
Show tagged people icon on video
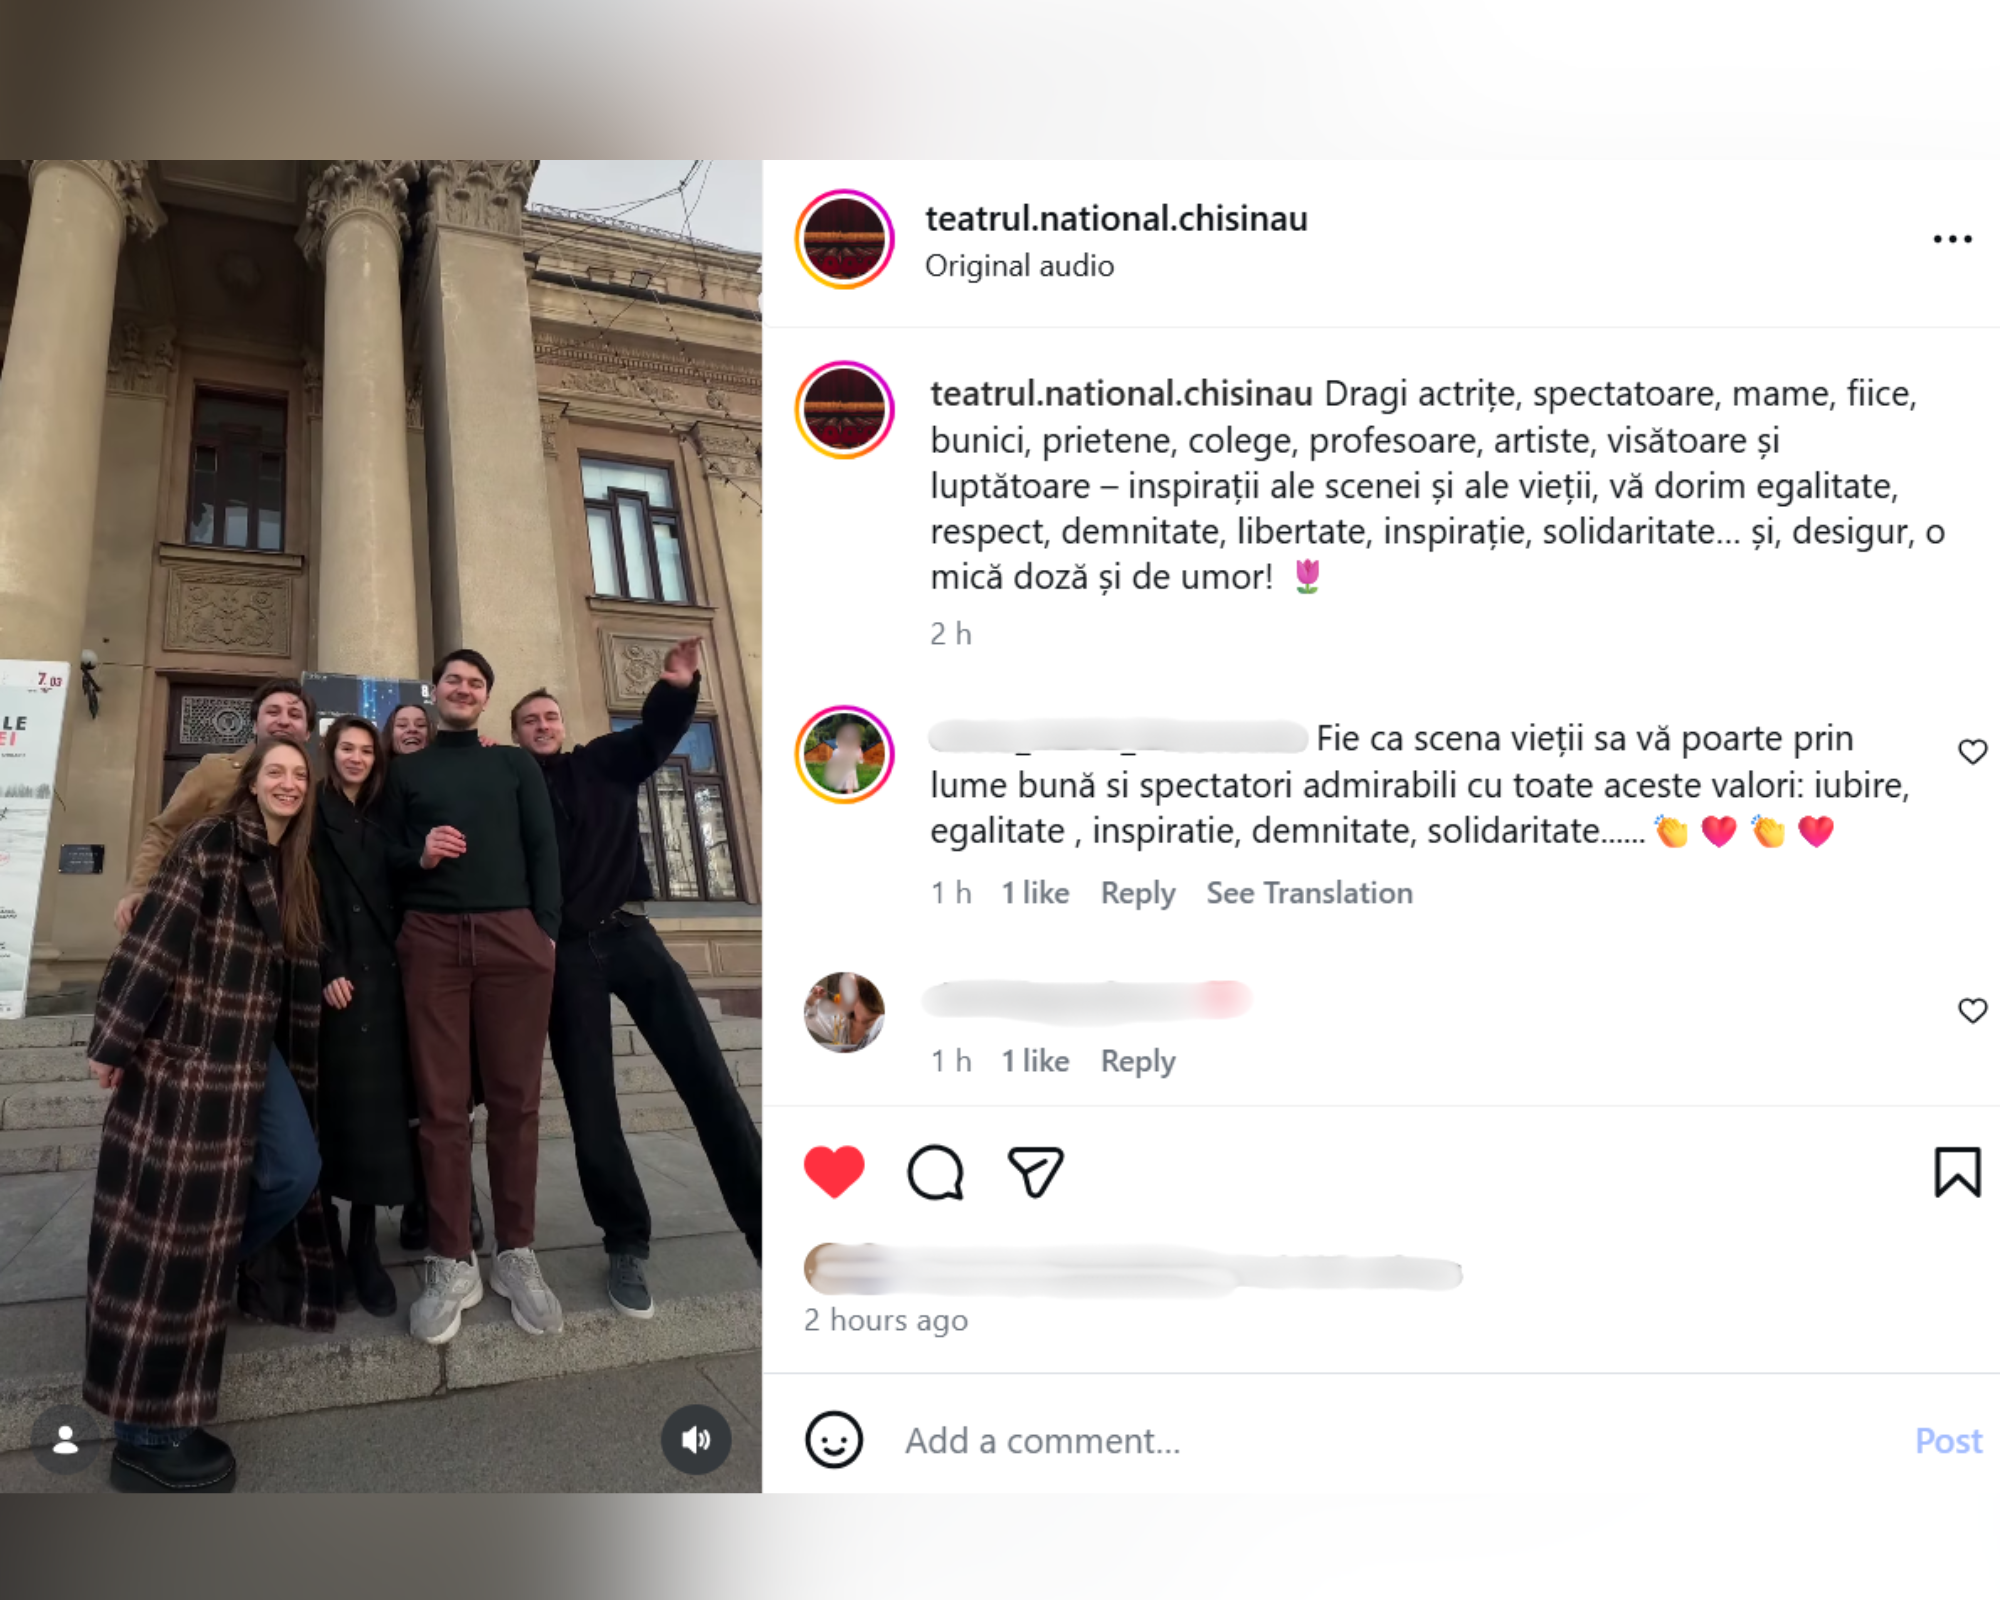click(x=65, y=1439)
